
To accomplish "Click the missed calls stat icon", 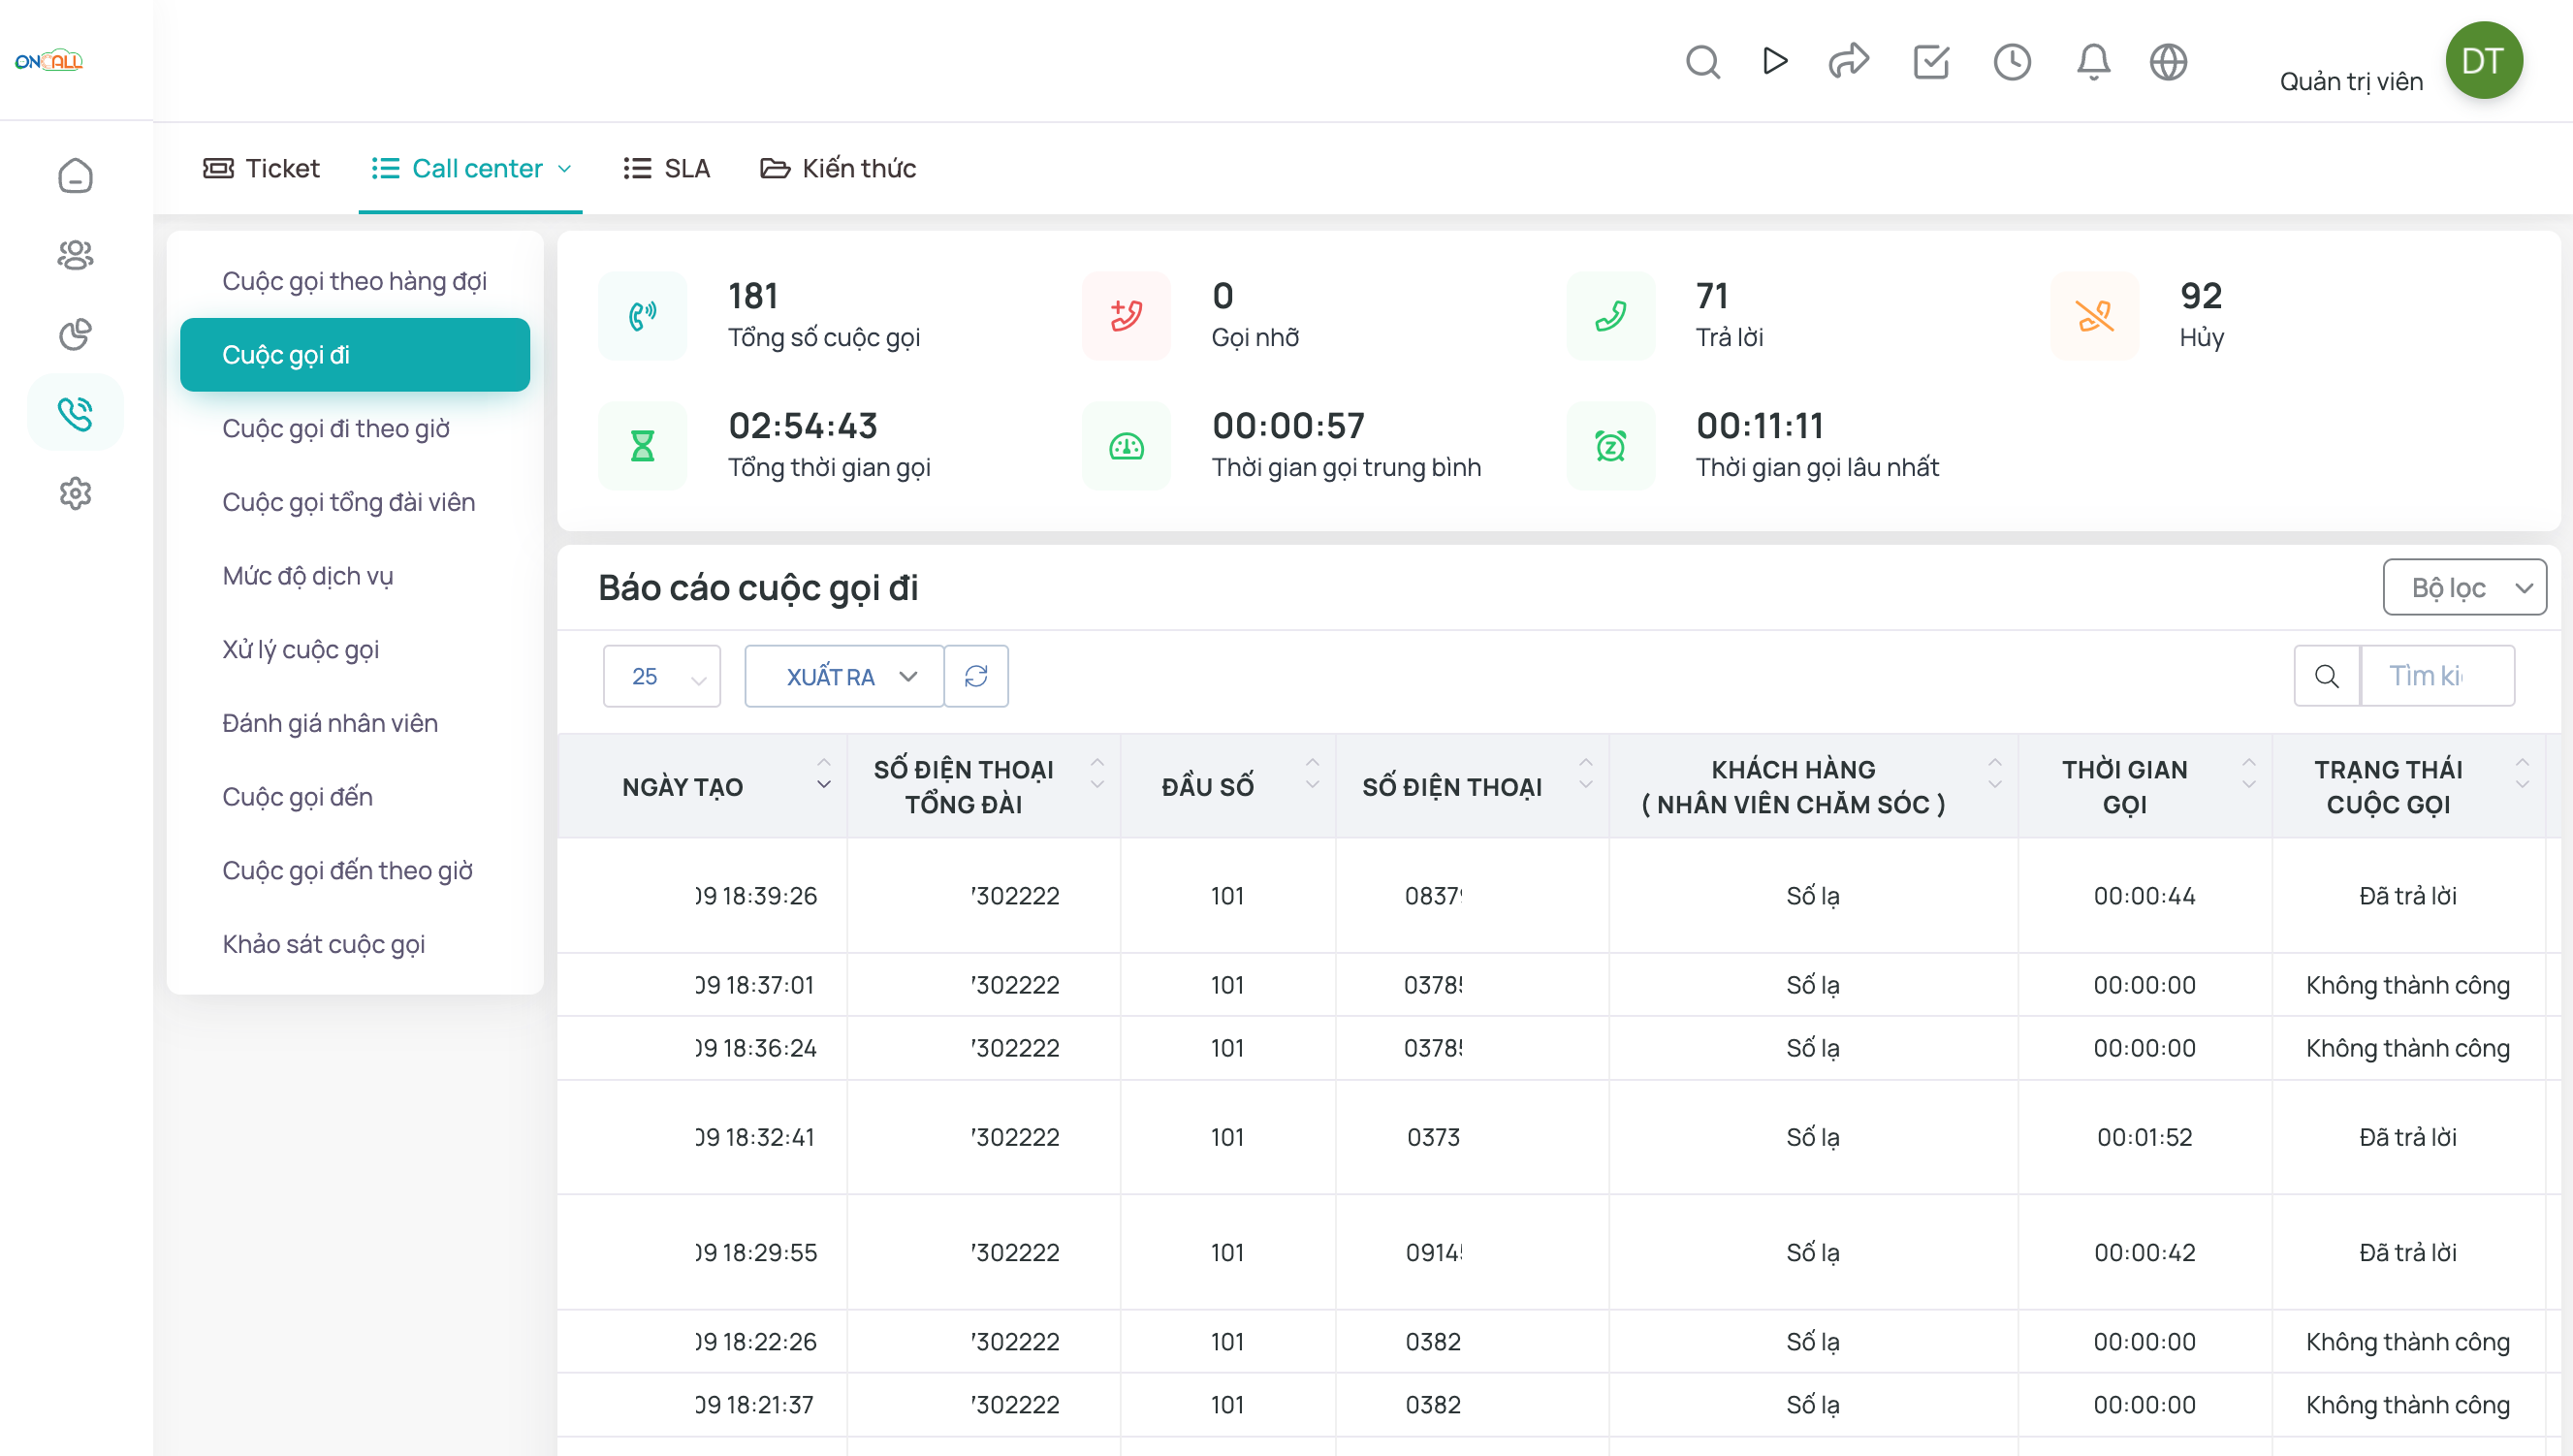I will point(1126,316).
